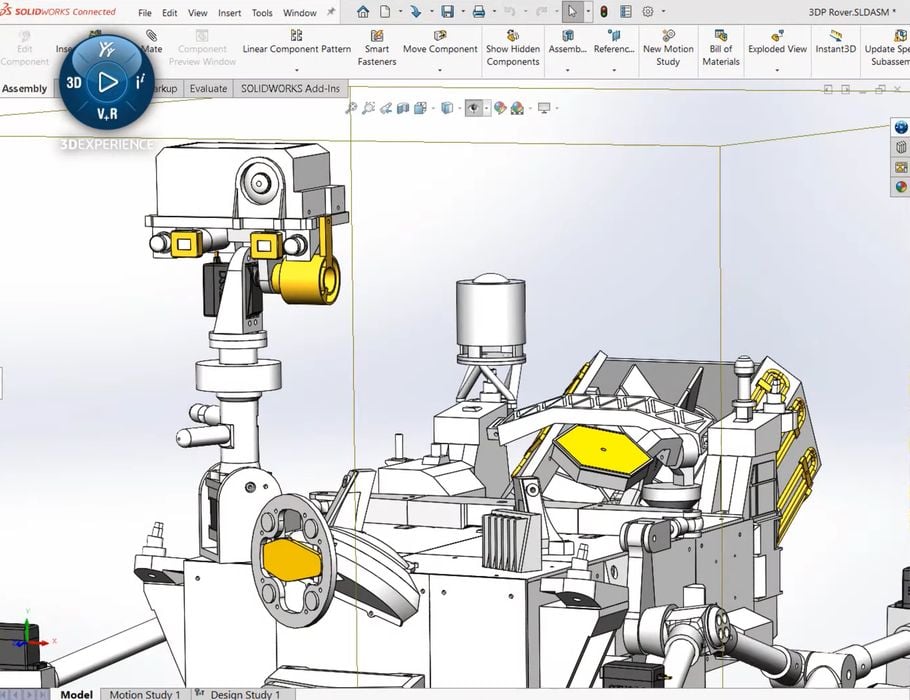Create a New Motion Study

668,48
